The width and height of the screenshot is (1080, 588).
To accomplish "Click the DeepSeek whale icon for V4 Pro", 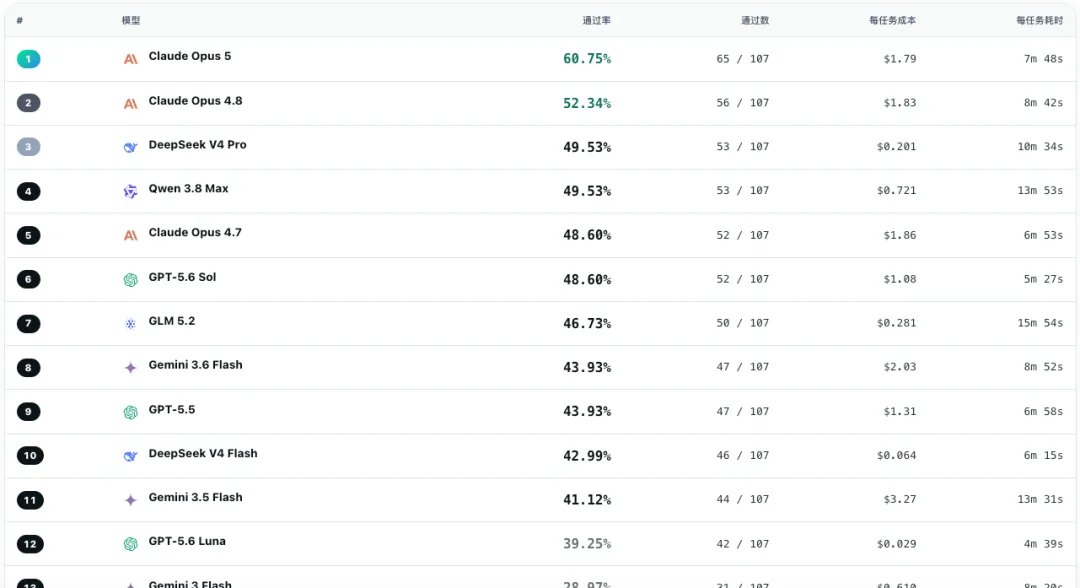I will click(x=130, y=147).
